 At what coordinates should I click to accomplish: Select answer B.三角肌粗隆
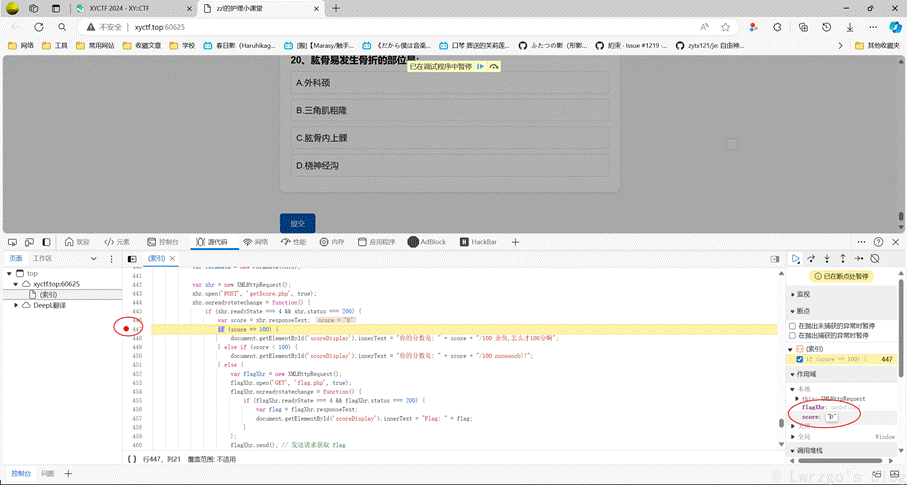click(x=450, y=111)
